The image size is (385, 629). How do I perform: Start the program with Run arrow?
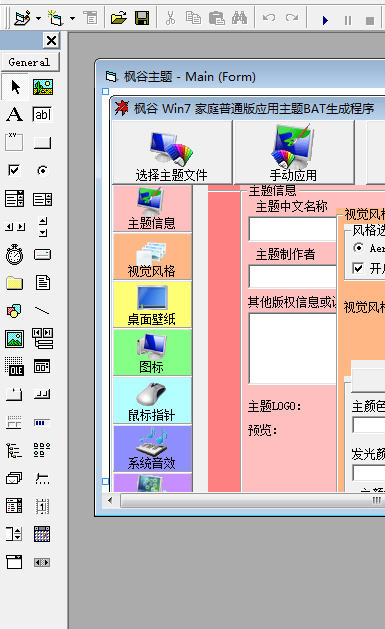325,19
